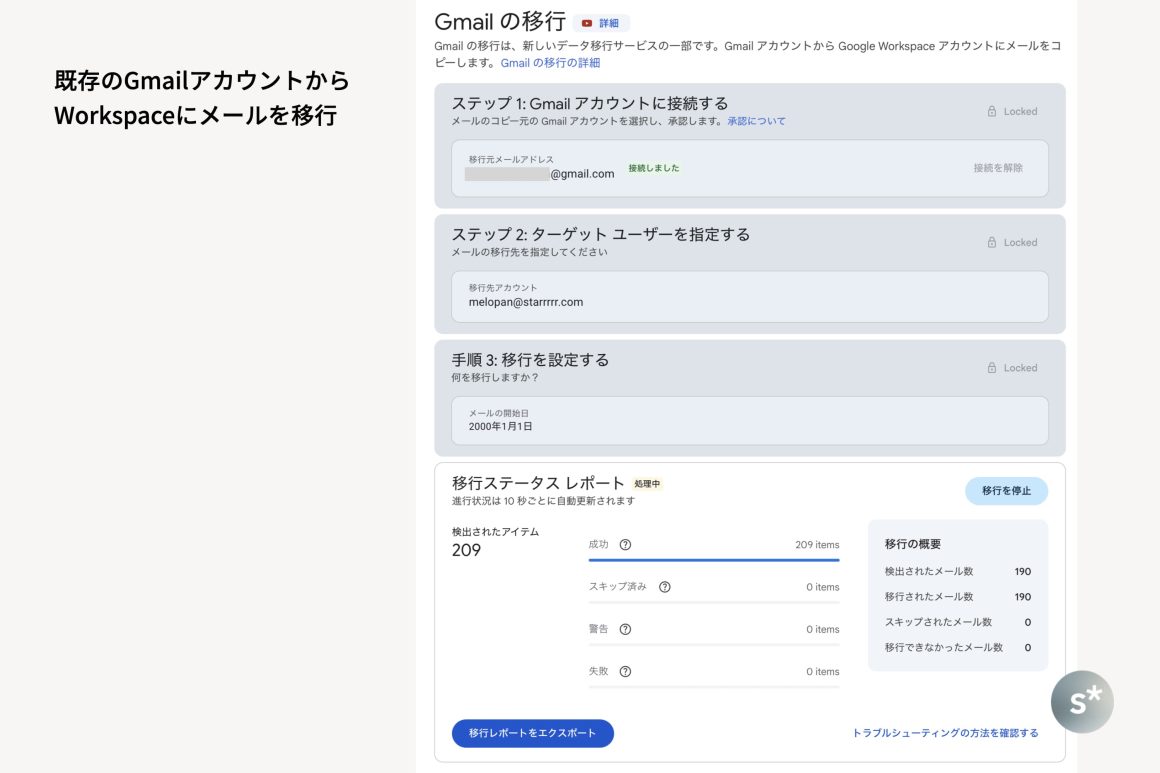Click help icon next to 失敗
The width and height of the screenshot is (1160, 773).
point(625,672)
